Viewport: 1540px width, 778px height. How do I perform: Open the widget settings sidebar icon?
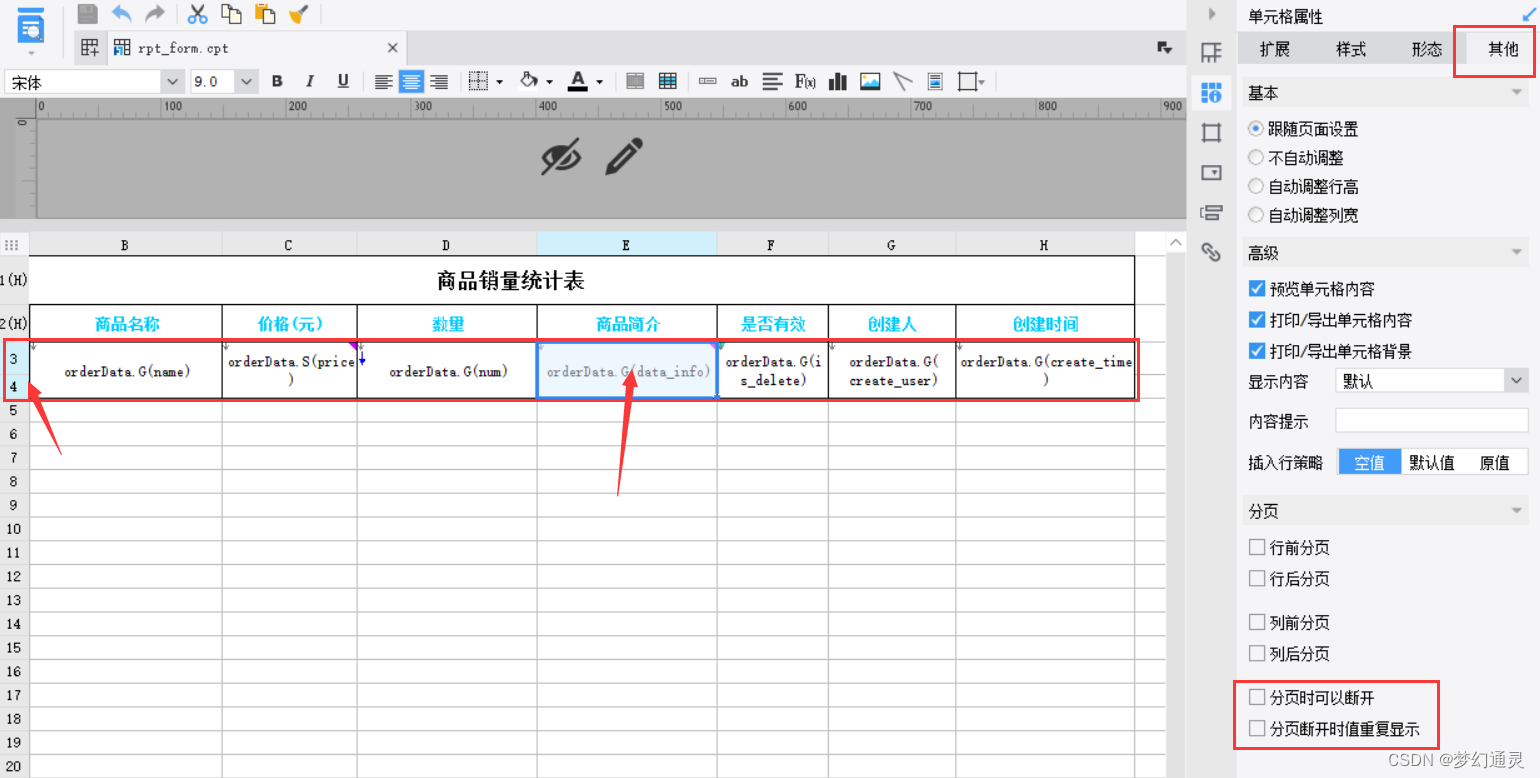point(1211,172)
